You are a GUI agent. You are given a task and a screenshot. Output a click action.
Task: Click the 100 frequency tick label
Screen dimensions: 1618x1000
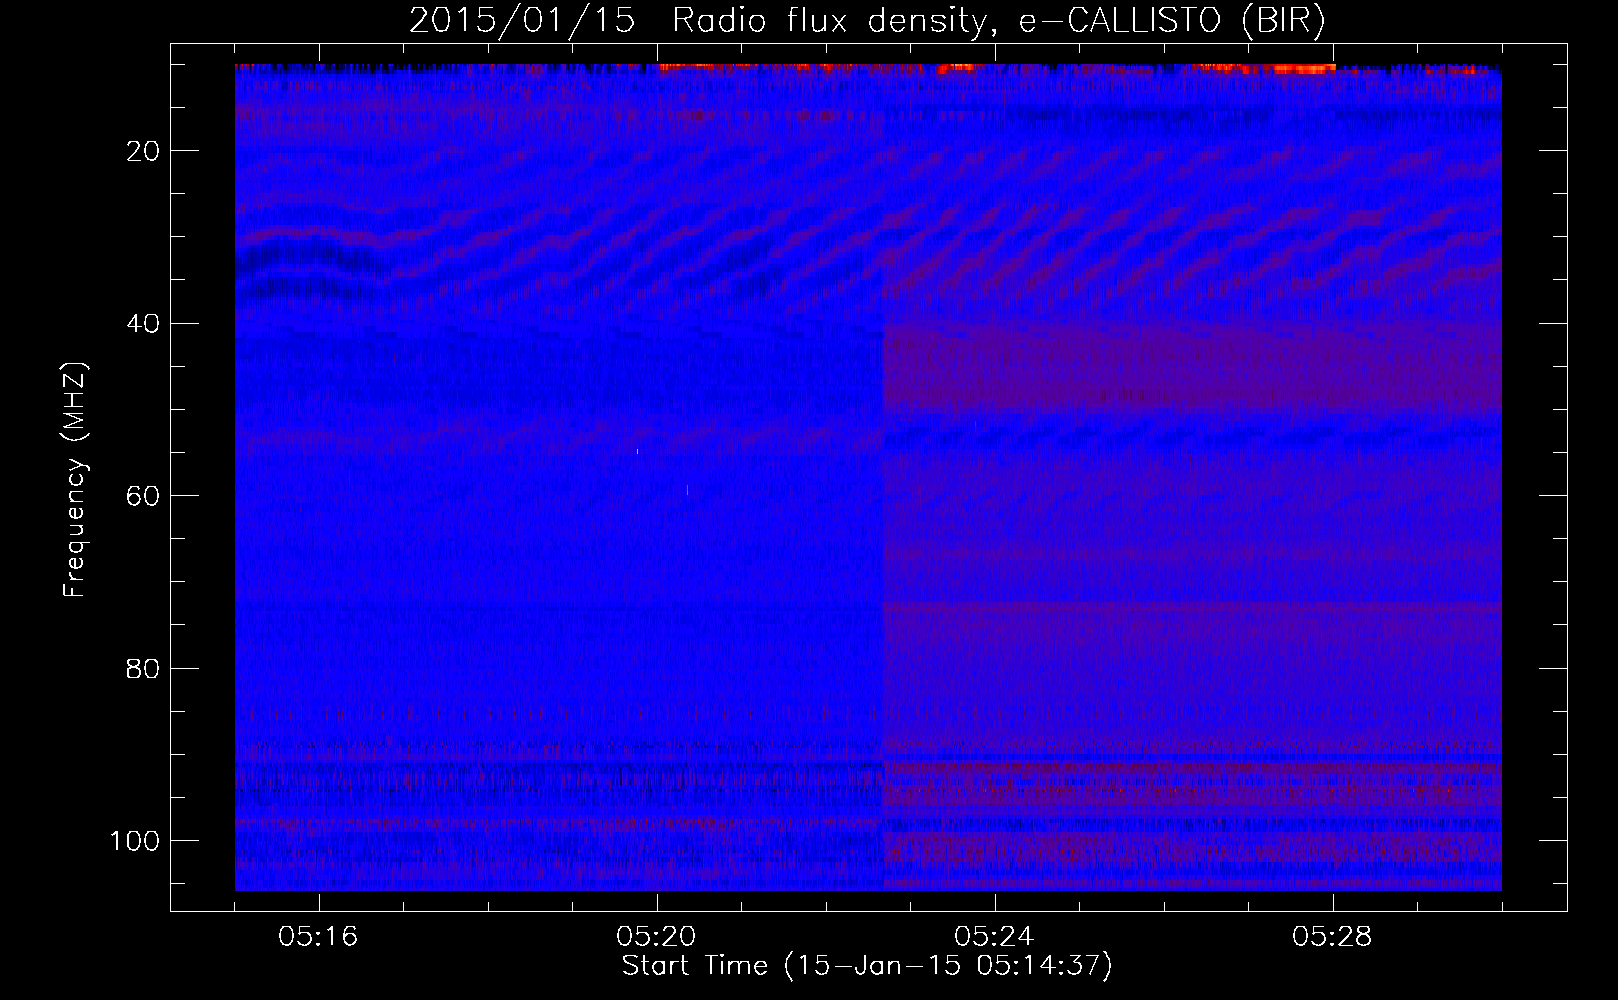[135, 841]
